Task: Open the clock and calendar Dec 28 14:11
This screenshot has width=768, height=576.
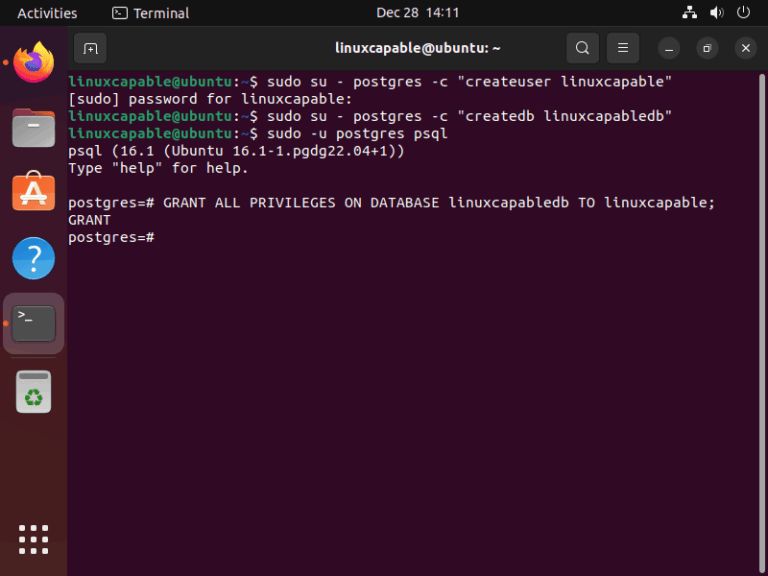Action: [417, 13]
